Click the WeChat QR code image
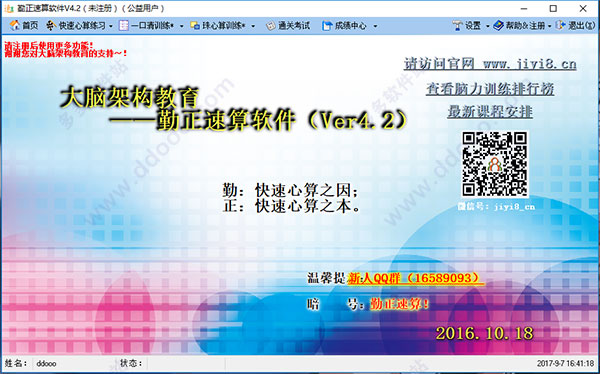600x374 pixels. (x=495, y=164)
